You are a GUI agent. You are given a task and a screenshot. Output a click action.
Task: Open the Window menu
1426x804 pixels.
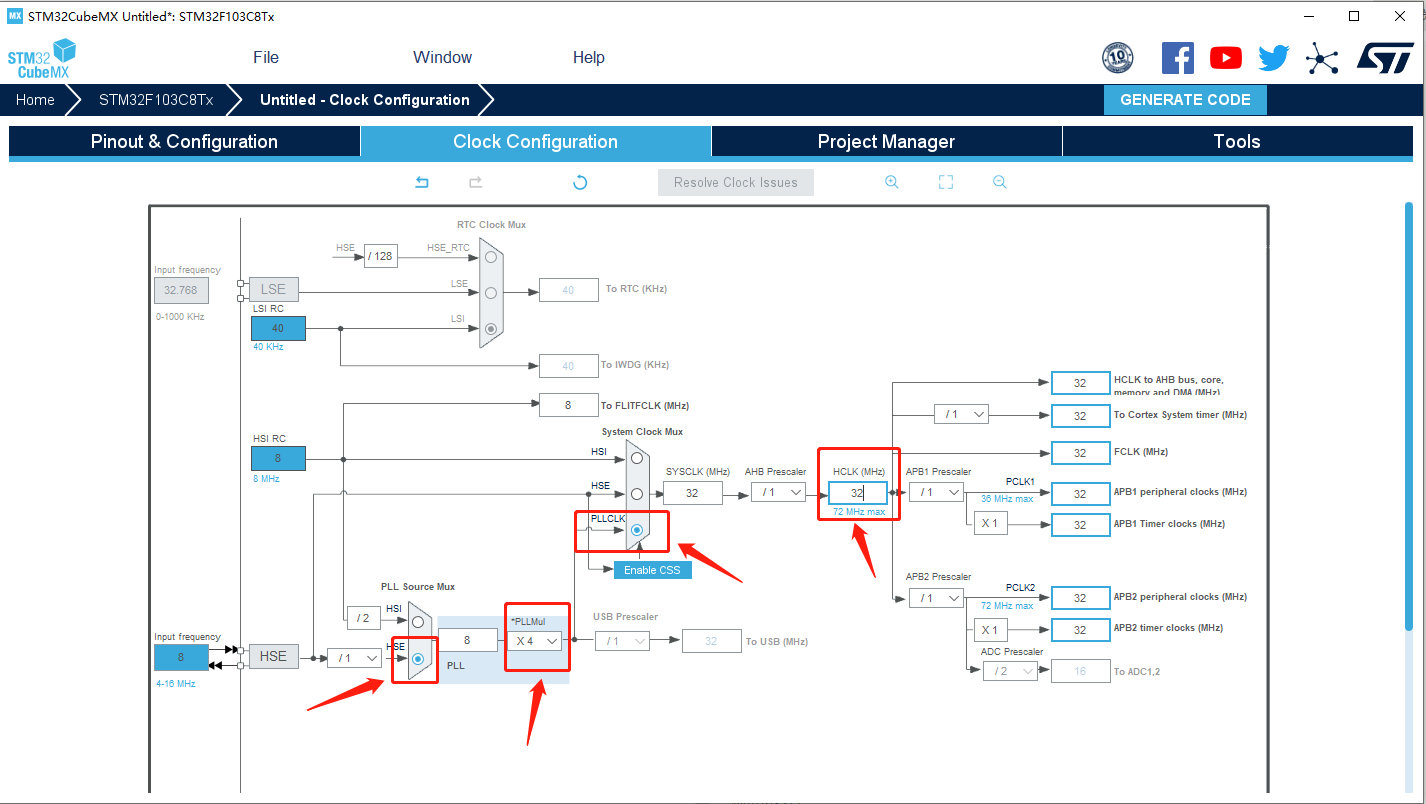tap(443, 58)
